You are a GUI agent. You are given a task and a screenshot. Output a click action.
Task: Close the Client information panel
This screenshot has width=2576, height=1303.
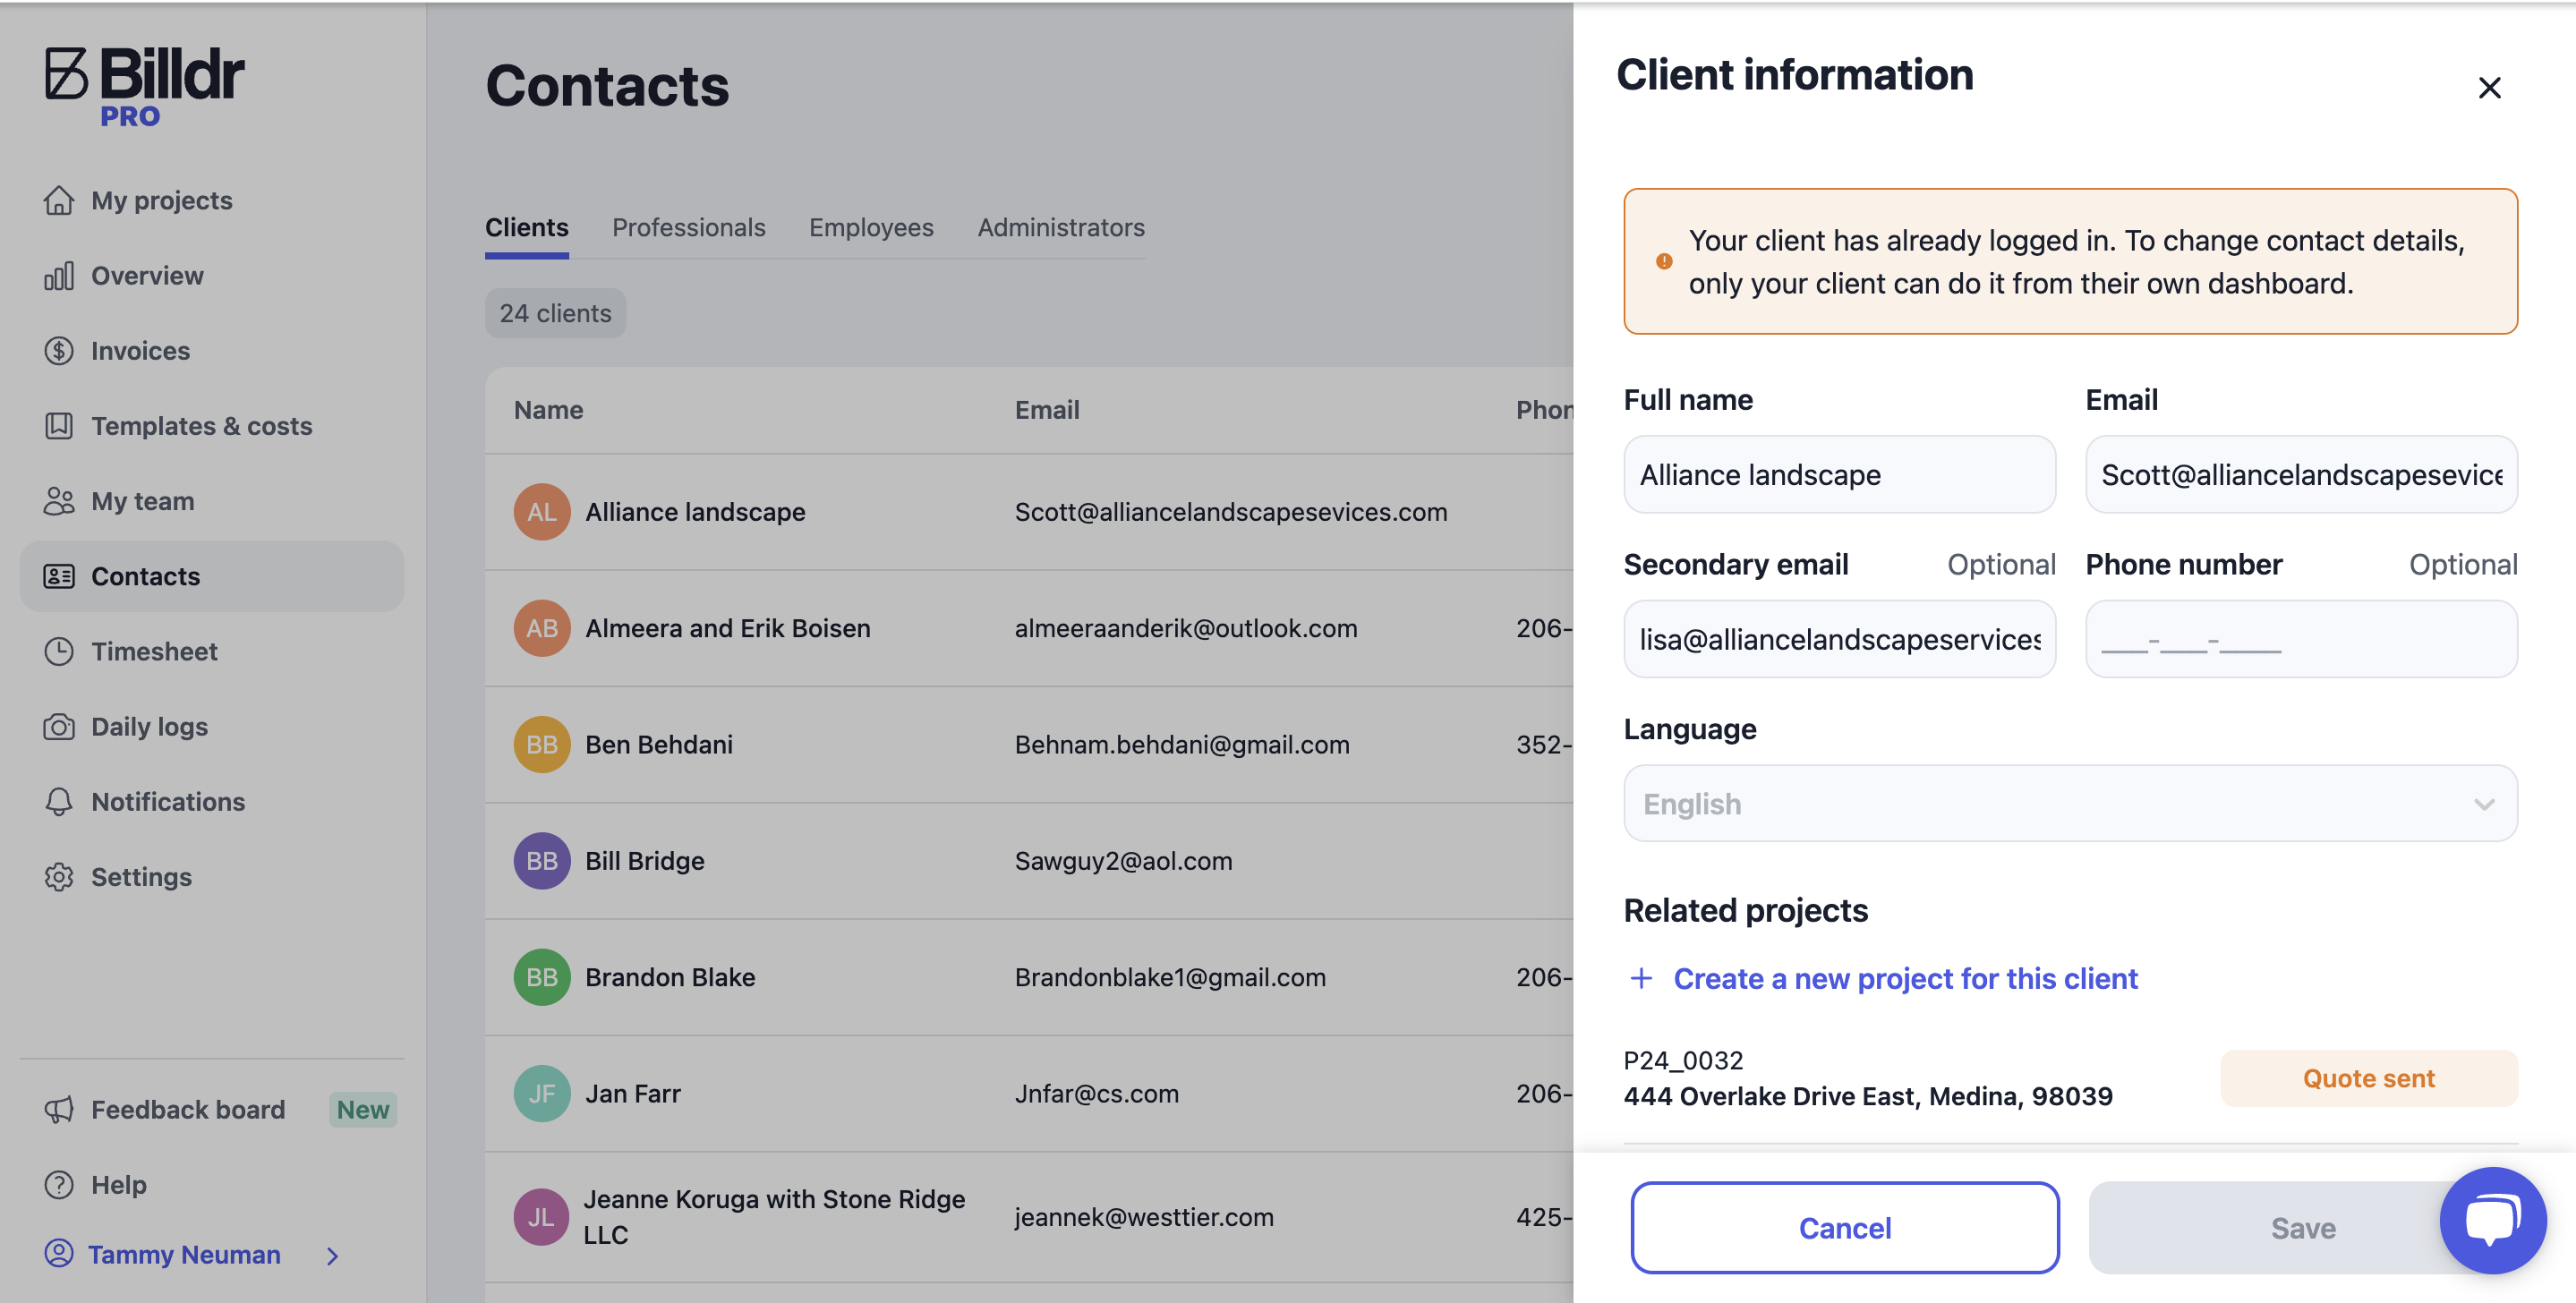click(2489, 88)
